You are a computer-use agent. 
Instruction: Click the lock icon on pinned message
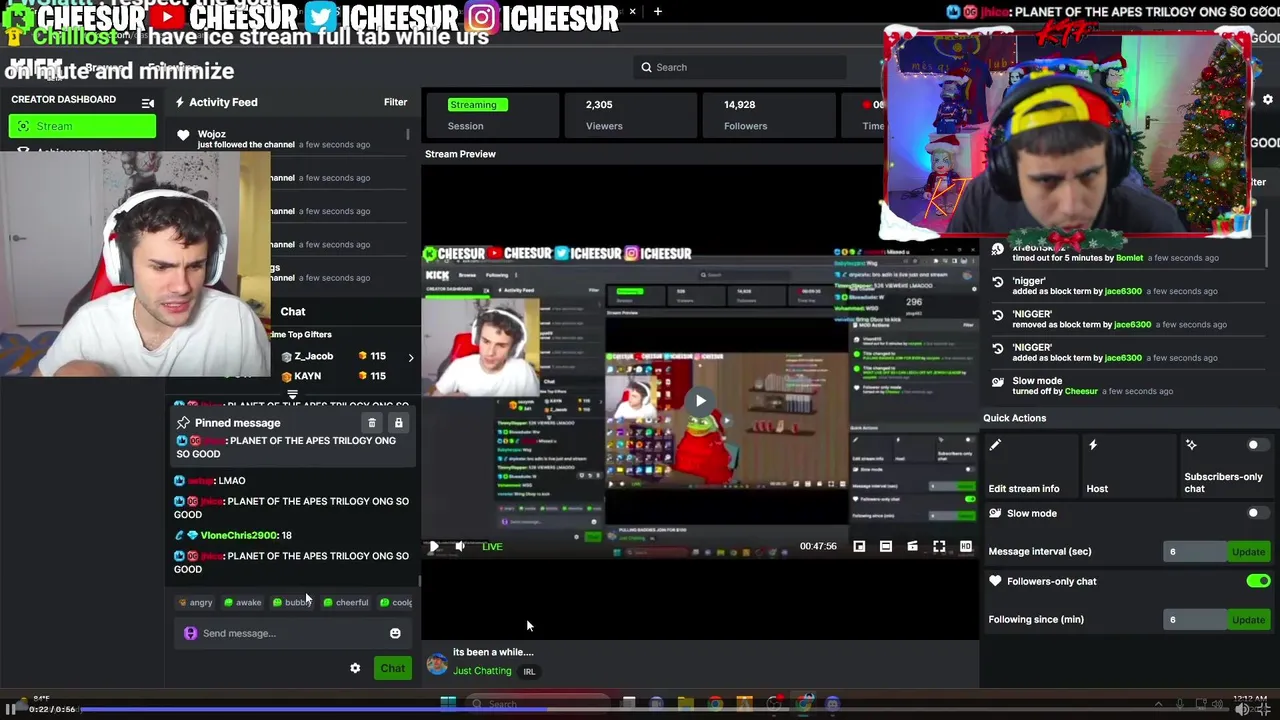(x=398, y=423)
